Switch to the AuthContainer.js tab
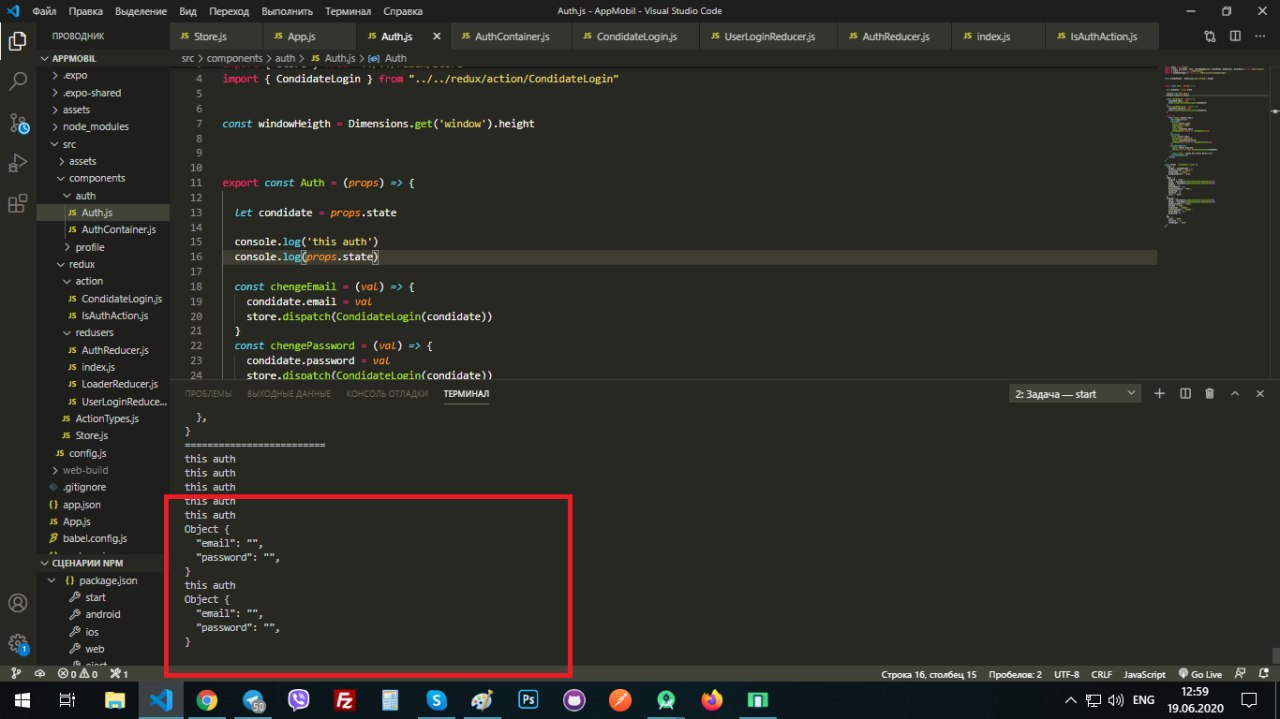1280x719 pixels. click(x=511, y=36)
